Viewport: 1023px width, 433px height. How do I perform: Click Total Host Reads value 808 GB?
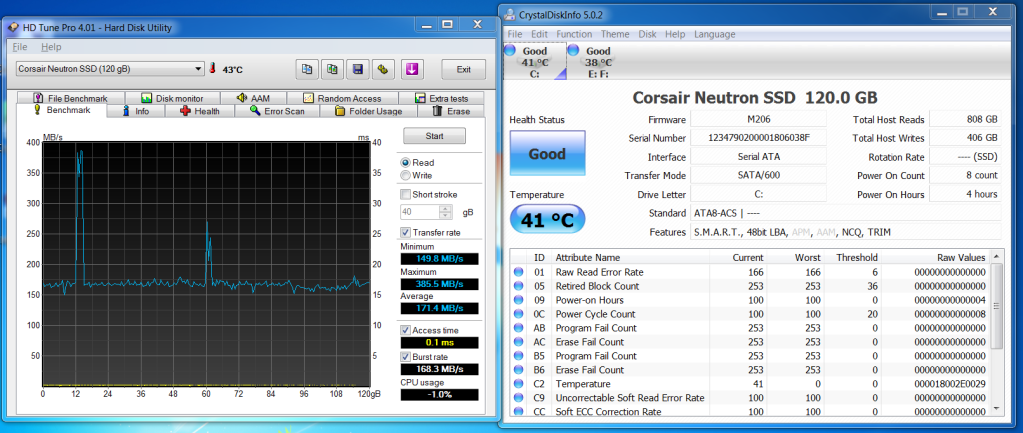(965, 119)
